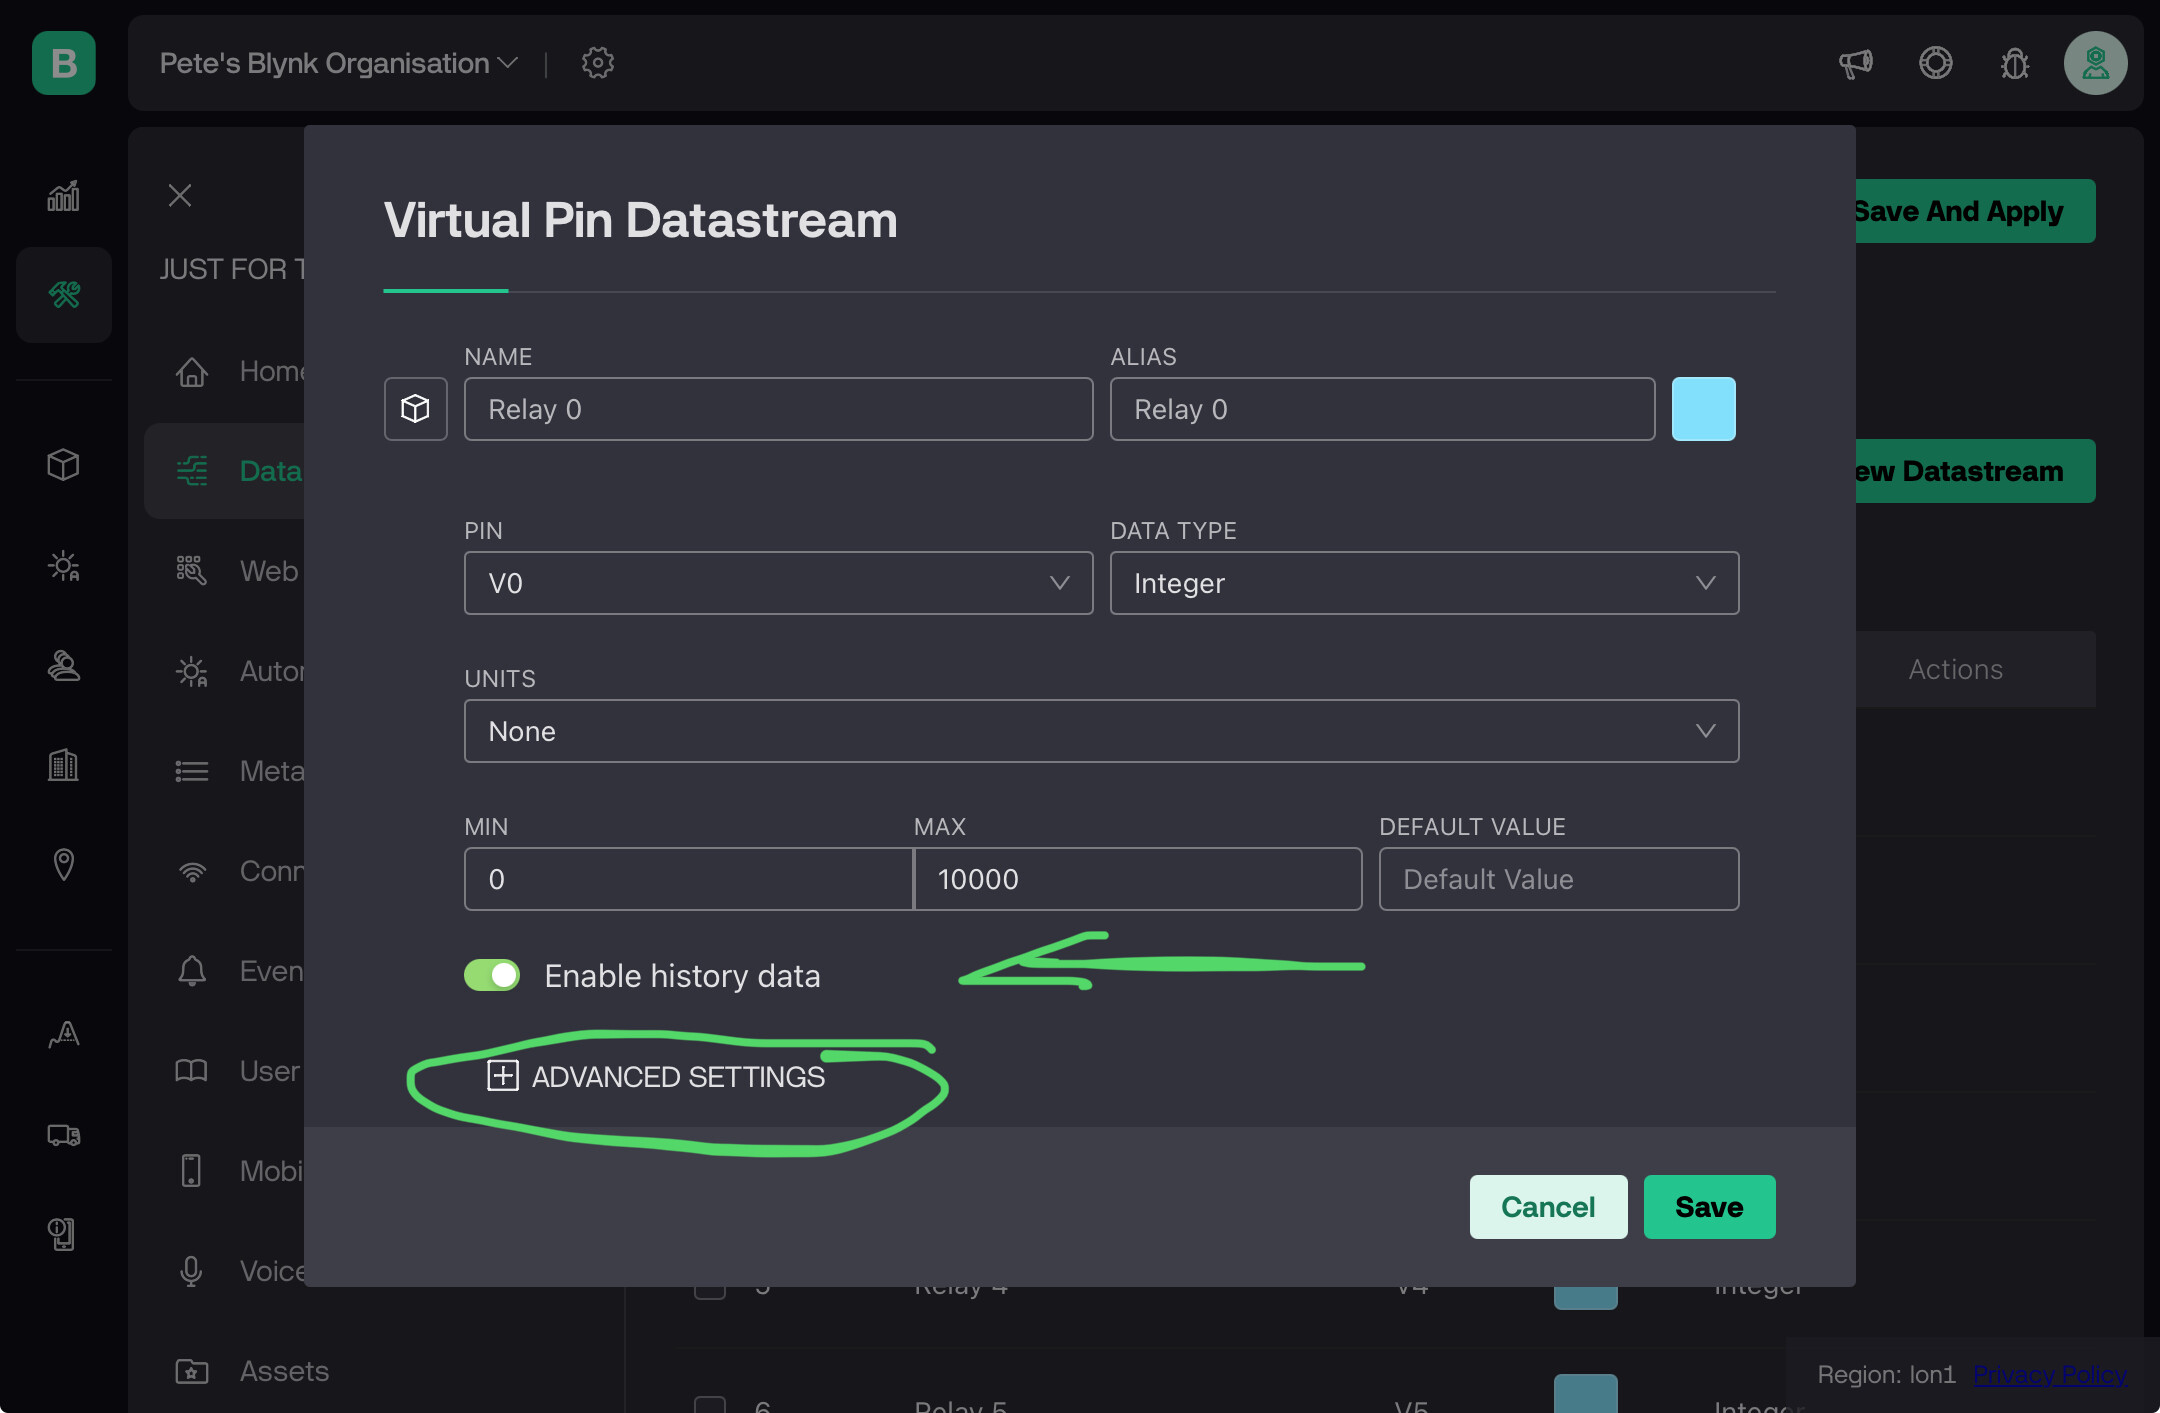Open the PIN V0 dropdown
Image resolution: width=2160 pixels, height=1413 pixels.
[778, 583]
